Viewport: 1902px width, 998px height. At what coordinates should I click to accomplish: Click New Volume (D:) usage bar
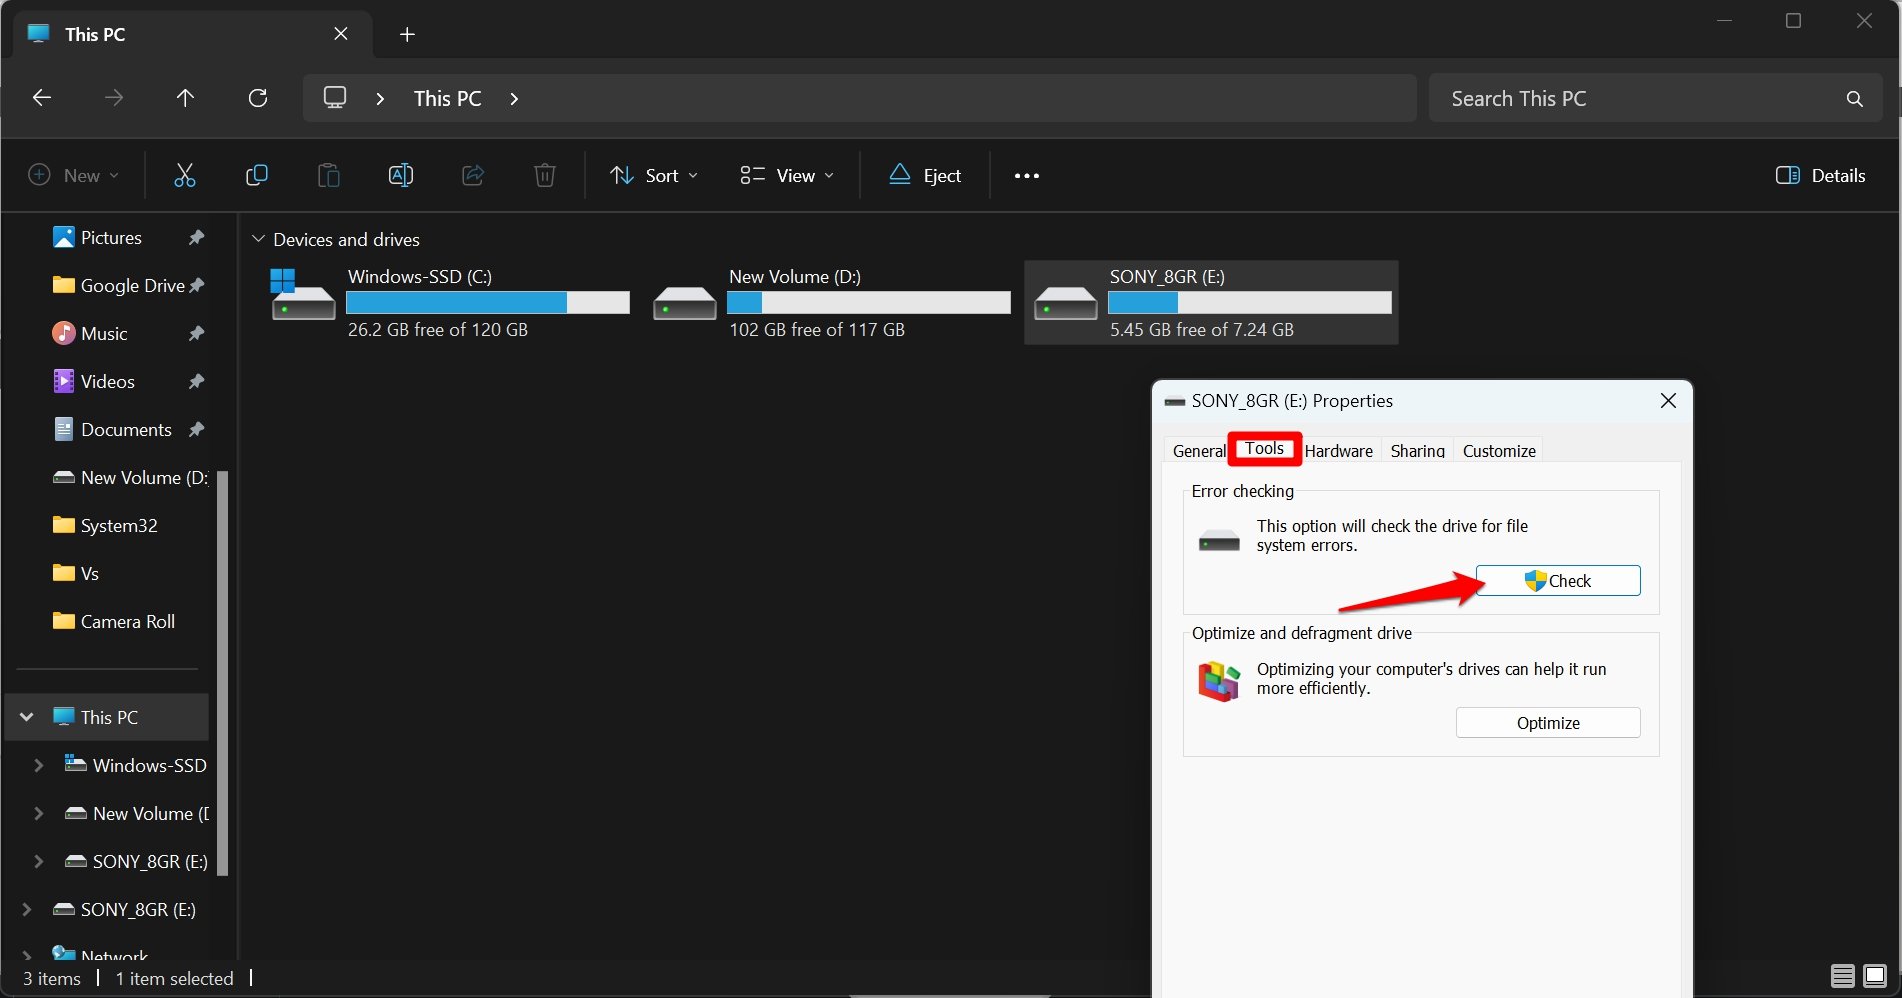[869, 302]
